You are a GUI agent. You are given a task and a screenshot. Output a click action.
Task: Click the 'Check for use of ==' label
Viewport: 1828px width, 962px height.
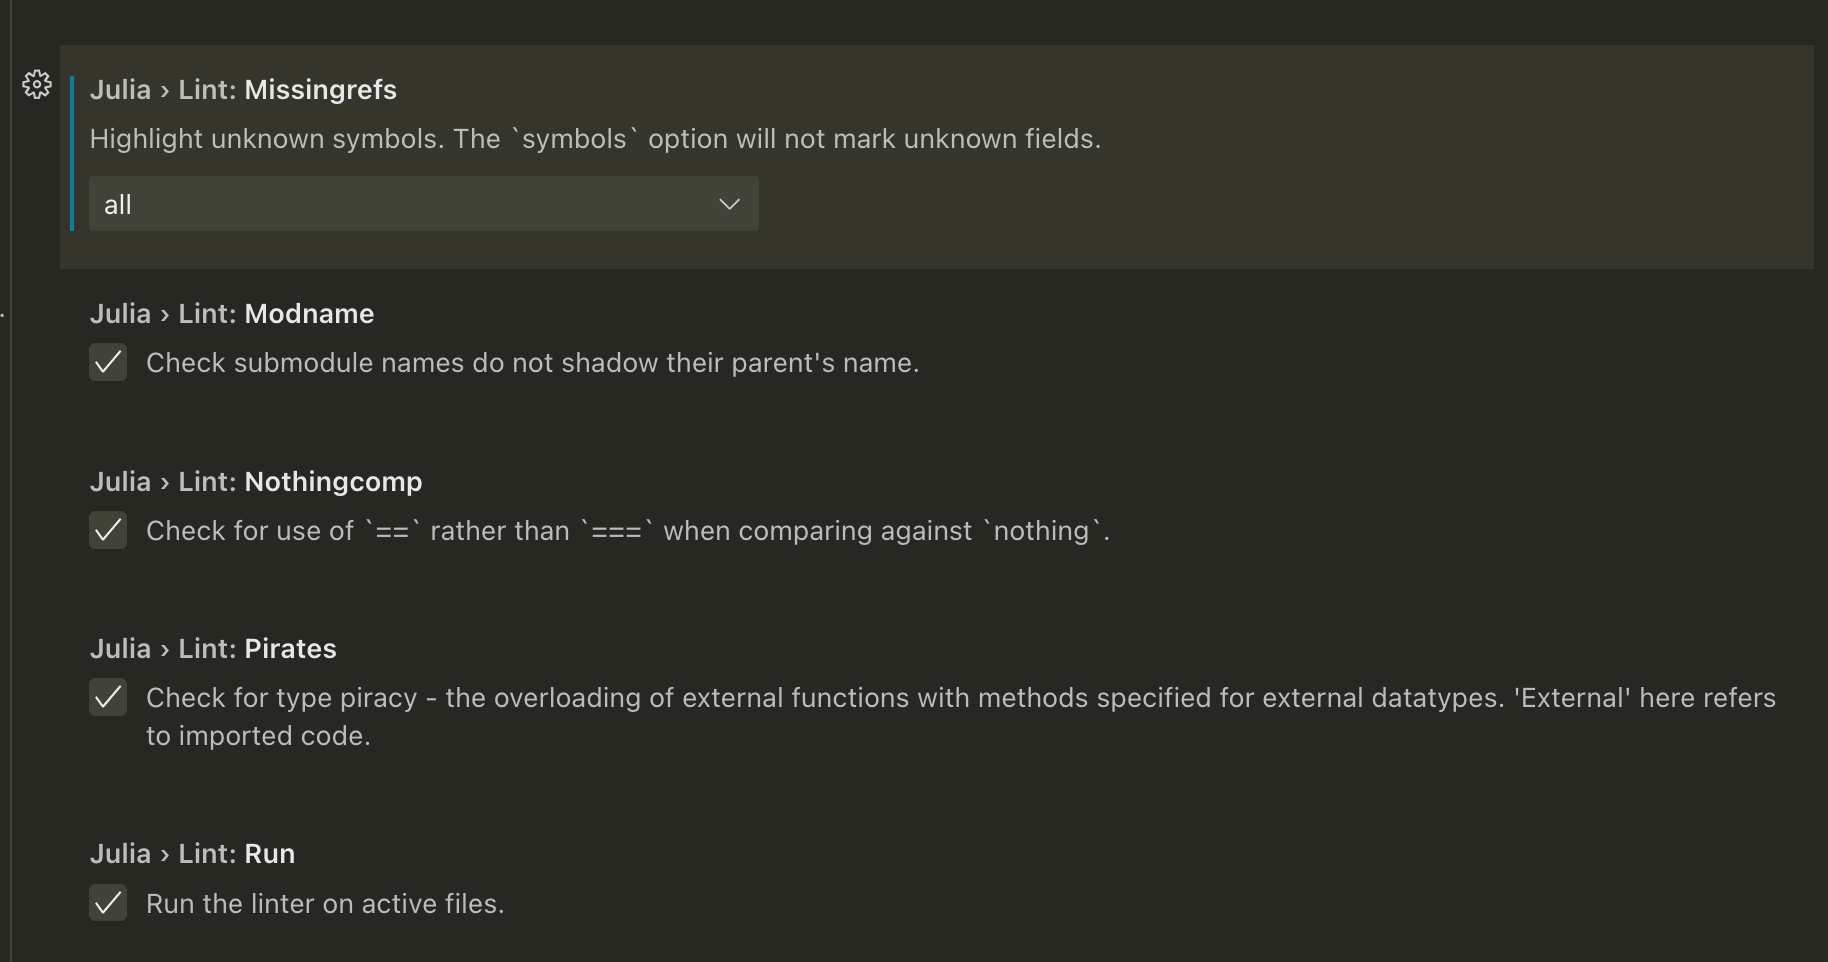coord(628,531)
